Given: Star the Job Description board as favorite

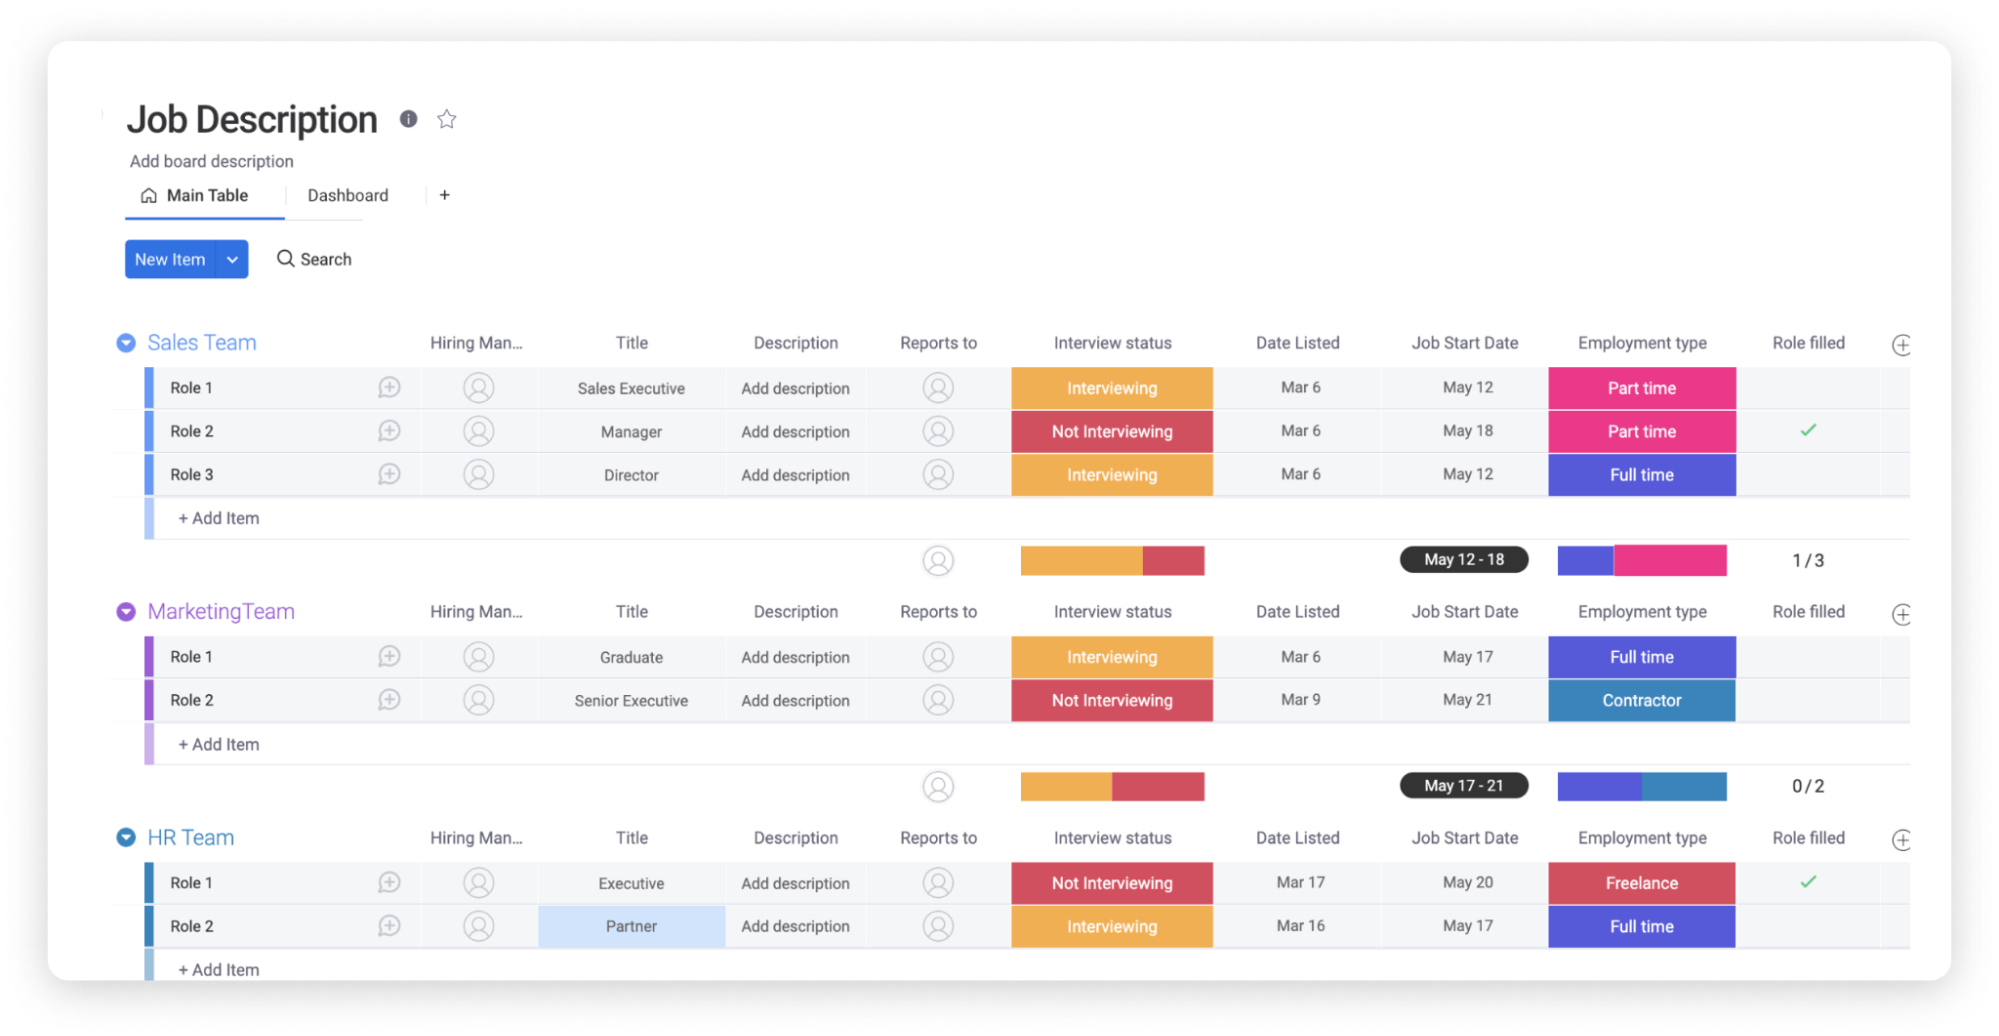Looking at the screenshot, I should (446, 119).
